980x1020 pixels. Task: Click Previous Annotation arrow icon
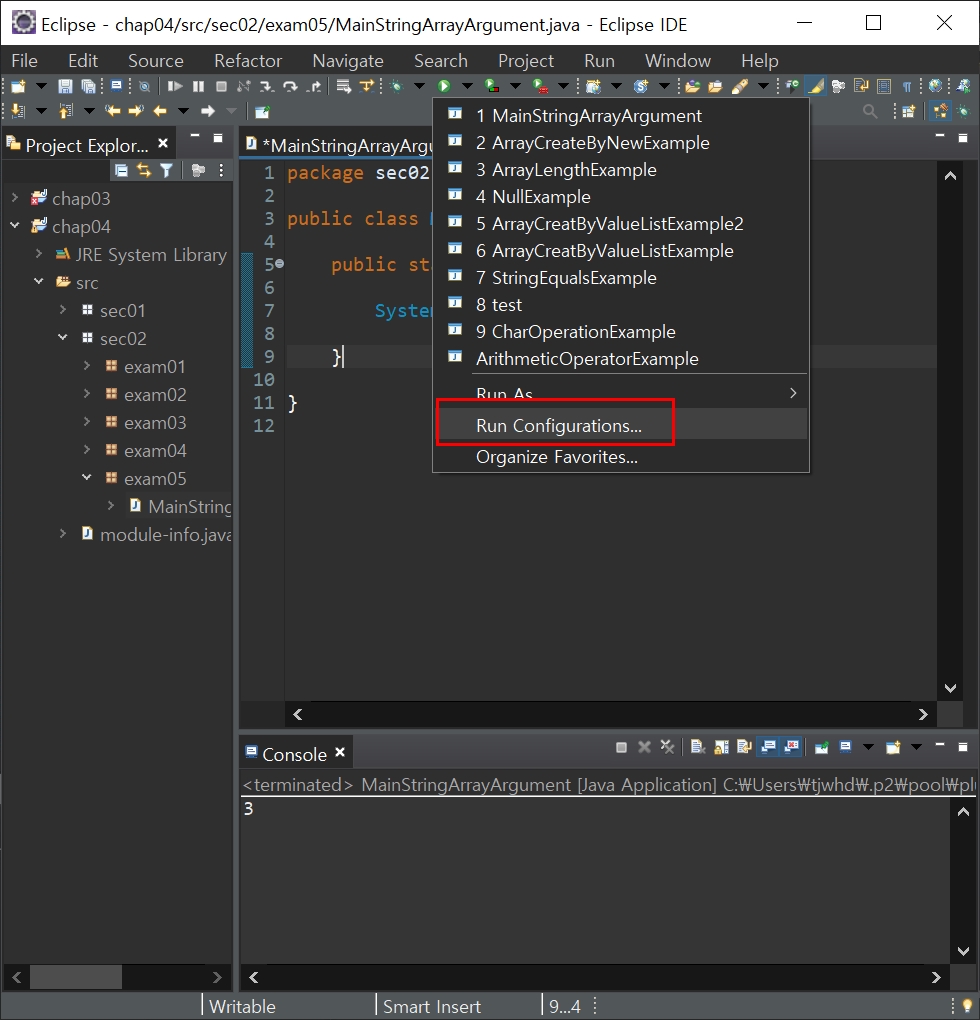[x=66, y=111]
